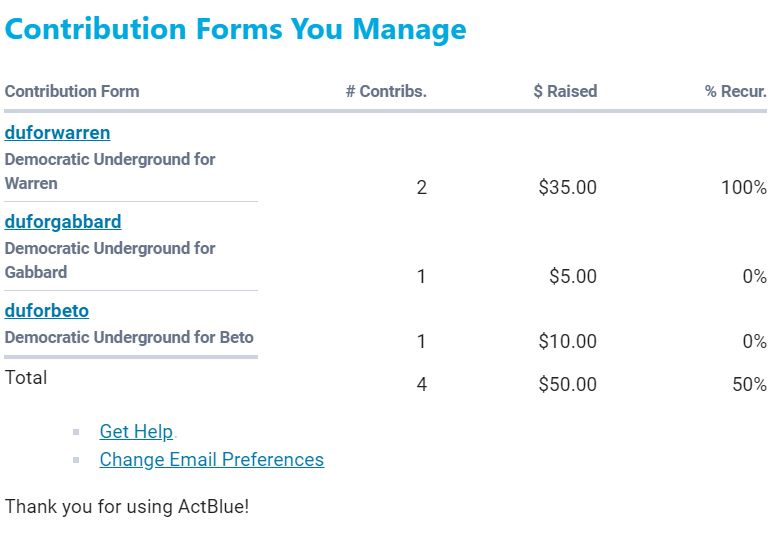782x541 pixels.
Task: Click the Thank you for using ActBlue text
Action: (x=126, y=507)
